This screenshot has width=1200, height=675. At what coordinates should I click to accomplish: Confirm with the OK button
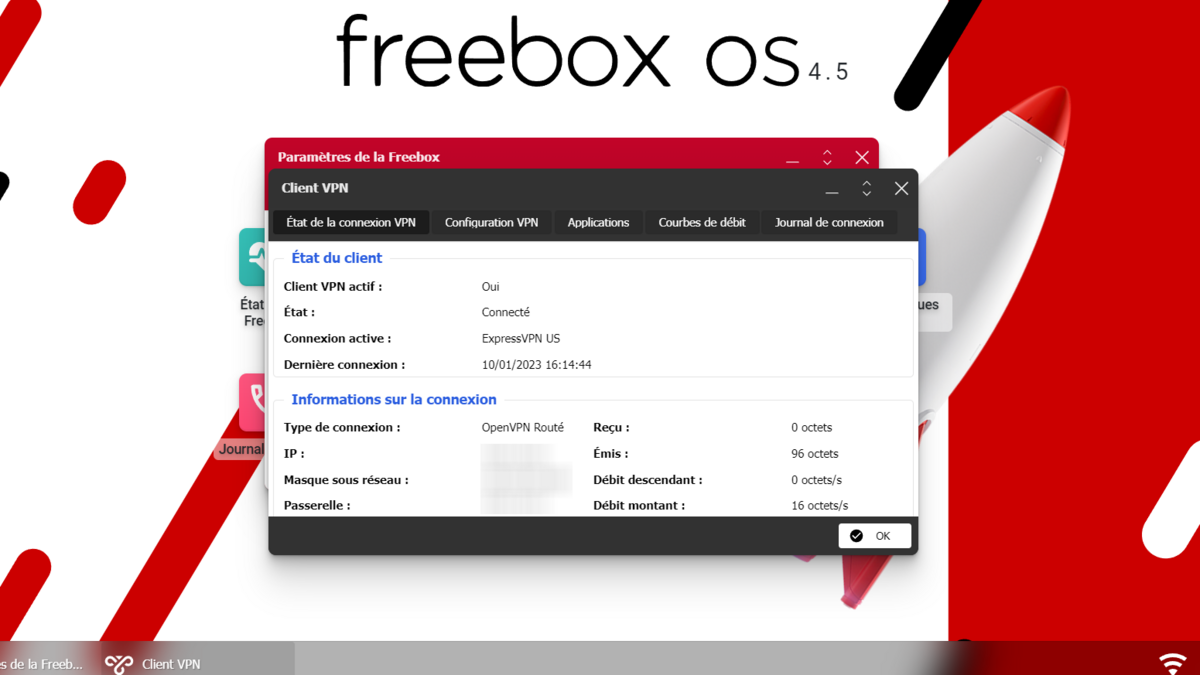click(x=875, y=536)
